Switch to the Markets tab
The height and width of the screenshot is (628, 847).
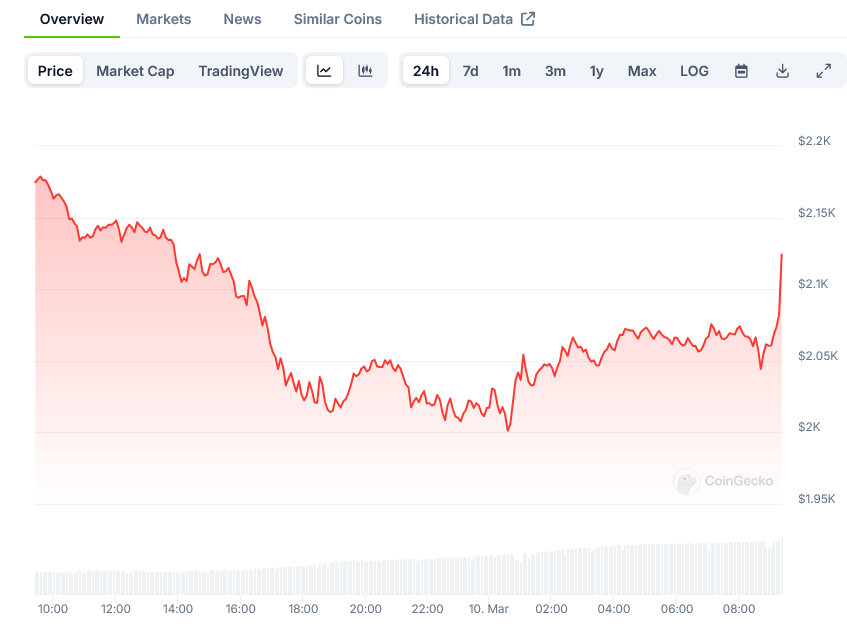coord(163,18)
